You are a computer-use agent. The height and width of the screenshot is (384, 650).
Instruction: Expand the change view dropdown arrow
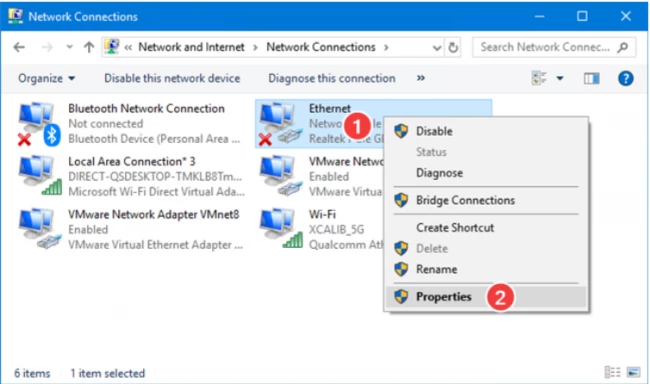(560, 78)
